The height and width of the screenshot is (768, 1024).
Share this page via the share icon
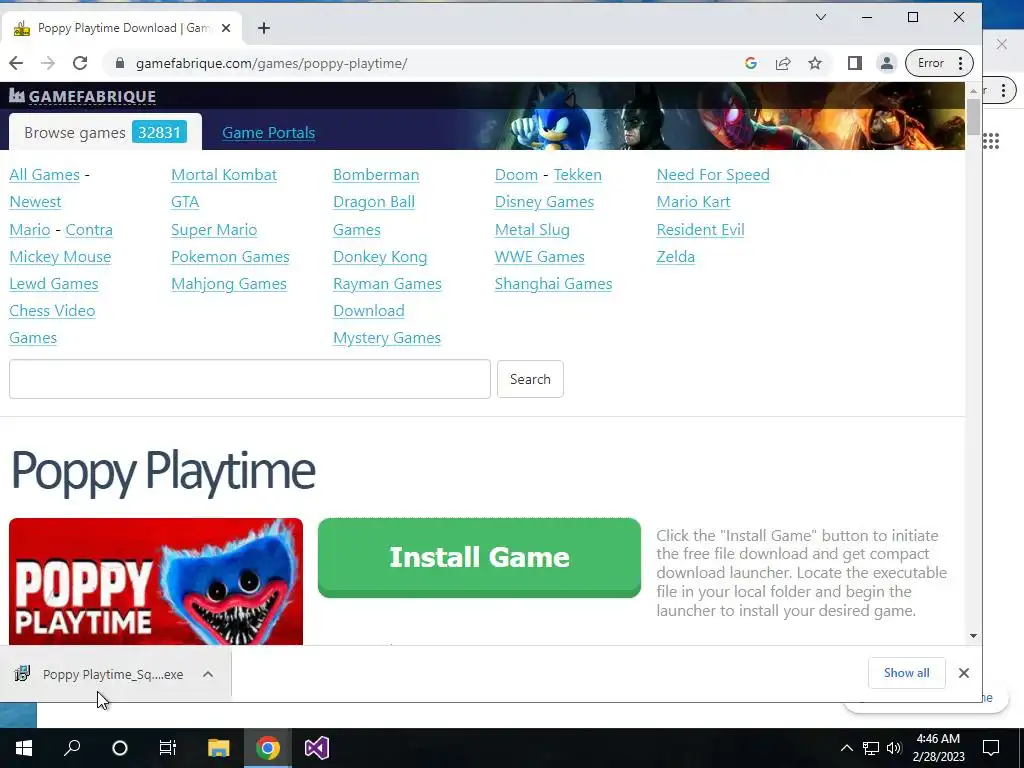tap(783, 63)
